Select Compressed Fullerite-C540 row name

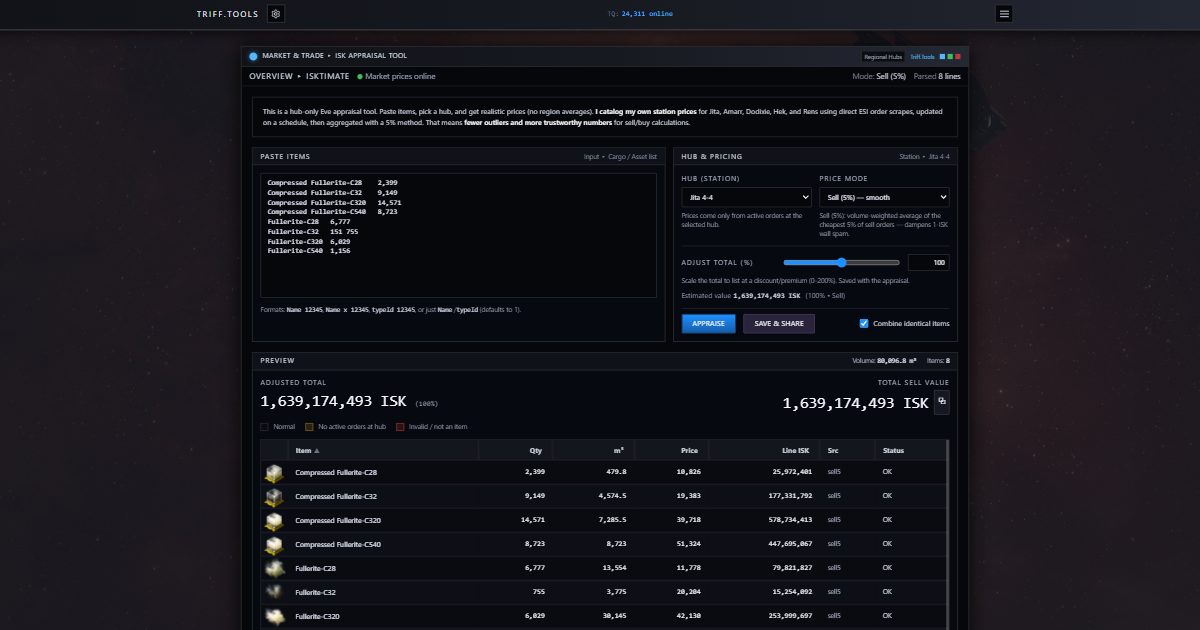click(338, 544)
